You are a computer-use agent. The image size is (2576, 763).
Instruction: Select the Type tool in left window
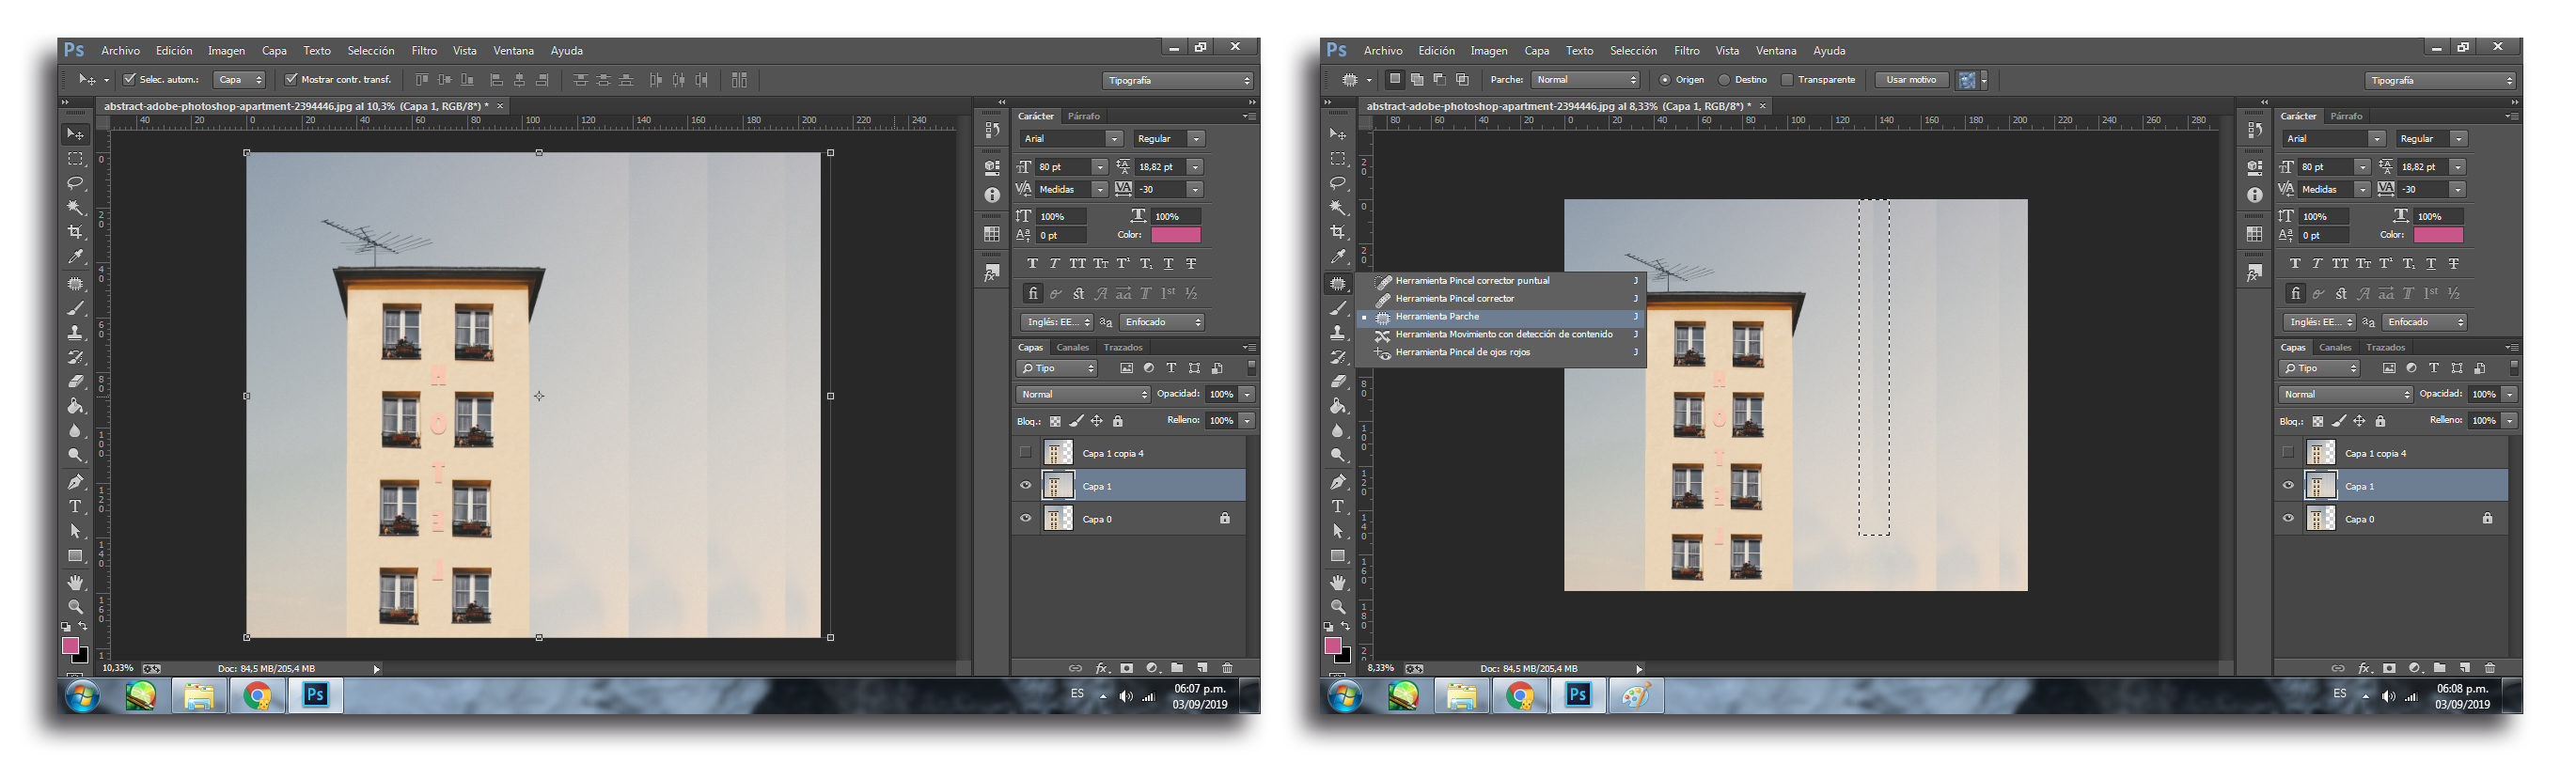[75, 507]
